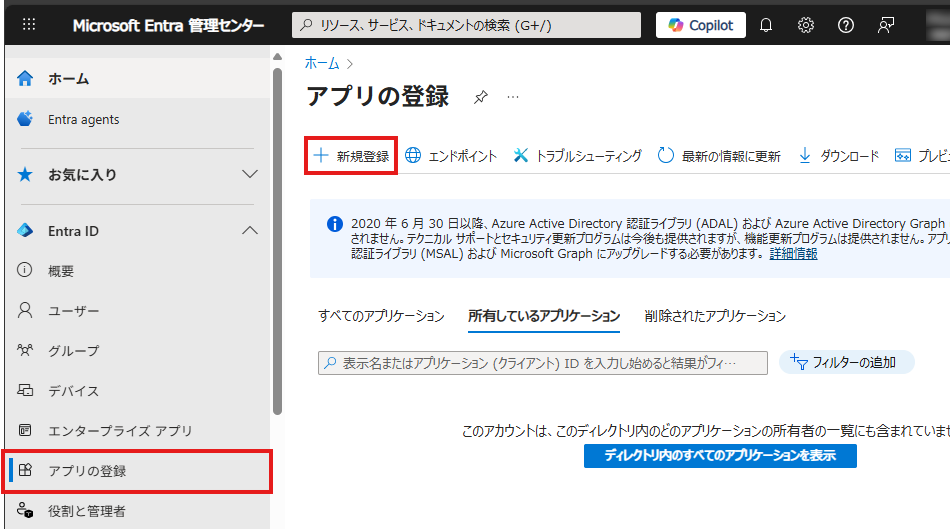Open Enterprise apps (エンタープライズ アプリ)
Viewport: 950px width, 529px height.
point(138,430)
